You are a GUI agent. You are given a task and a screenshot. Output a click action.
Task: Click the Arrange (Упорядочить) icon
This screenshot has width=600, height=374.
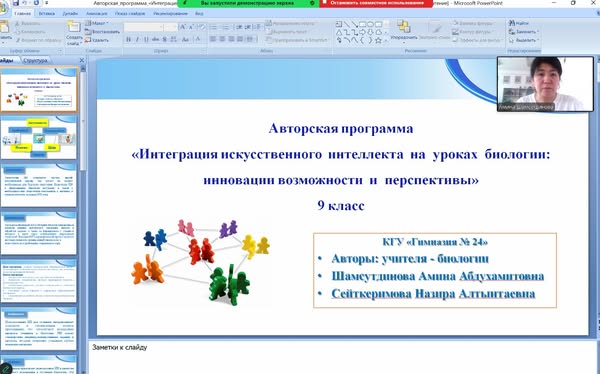[404, 30]
